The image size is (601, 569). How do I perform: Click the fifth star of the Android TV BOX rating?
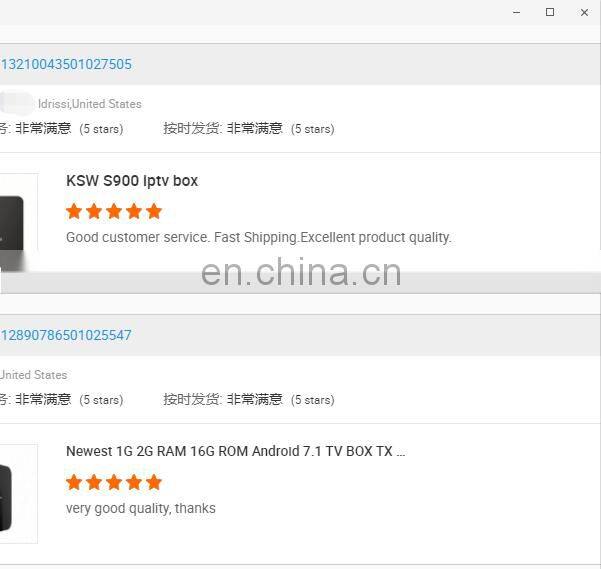click(x=154, y=482)
